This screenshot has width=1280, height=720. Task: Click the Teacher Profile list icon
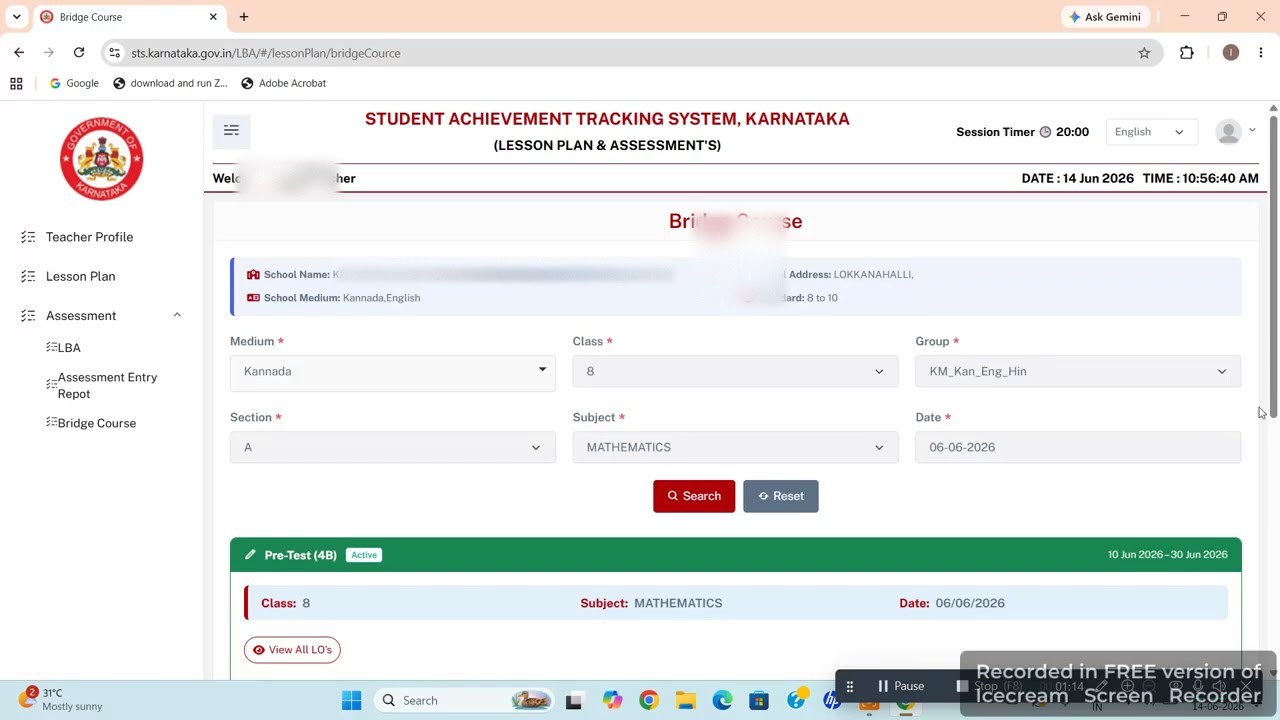28,237
